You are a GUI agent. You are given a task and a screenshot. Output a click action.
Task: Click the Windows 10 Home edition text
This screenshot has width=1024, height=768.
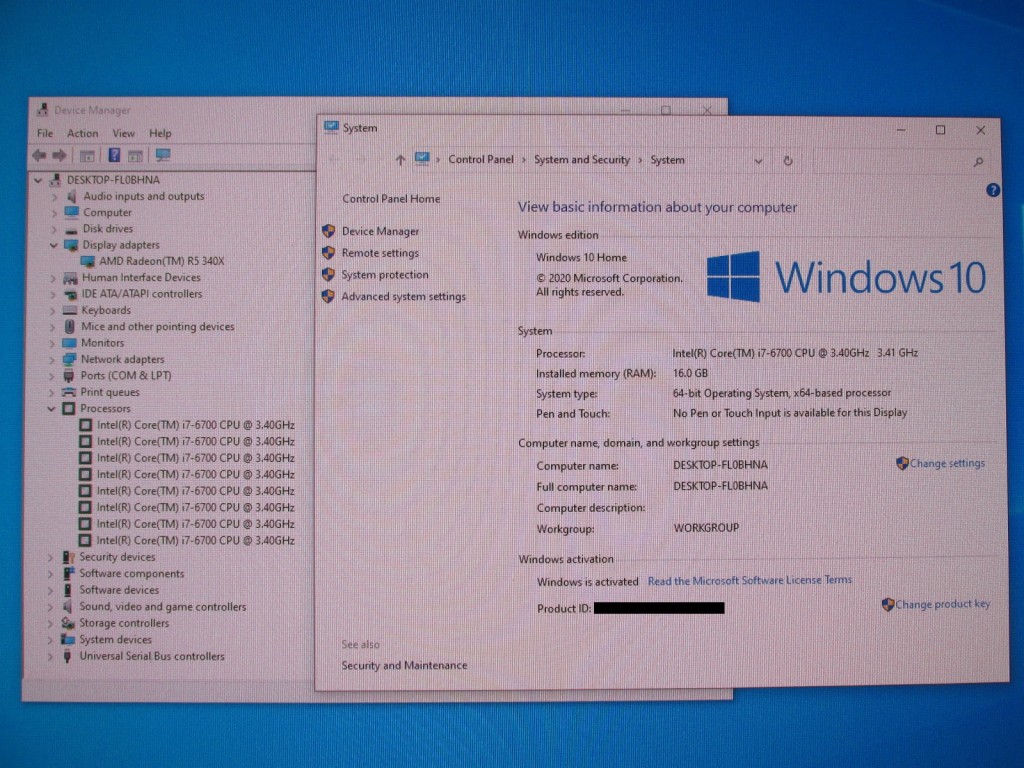tap(581, 257)
